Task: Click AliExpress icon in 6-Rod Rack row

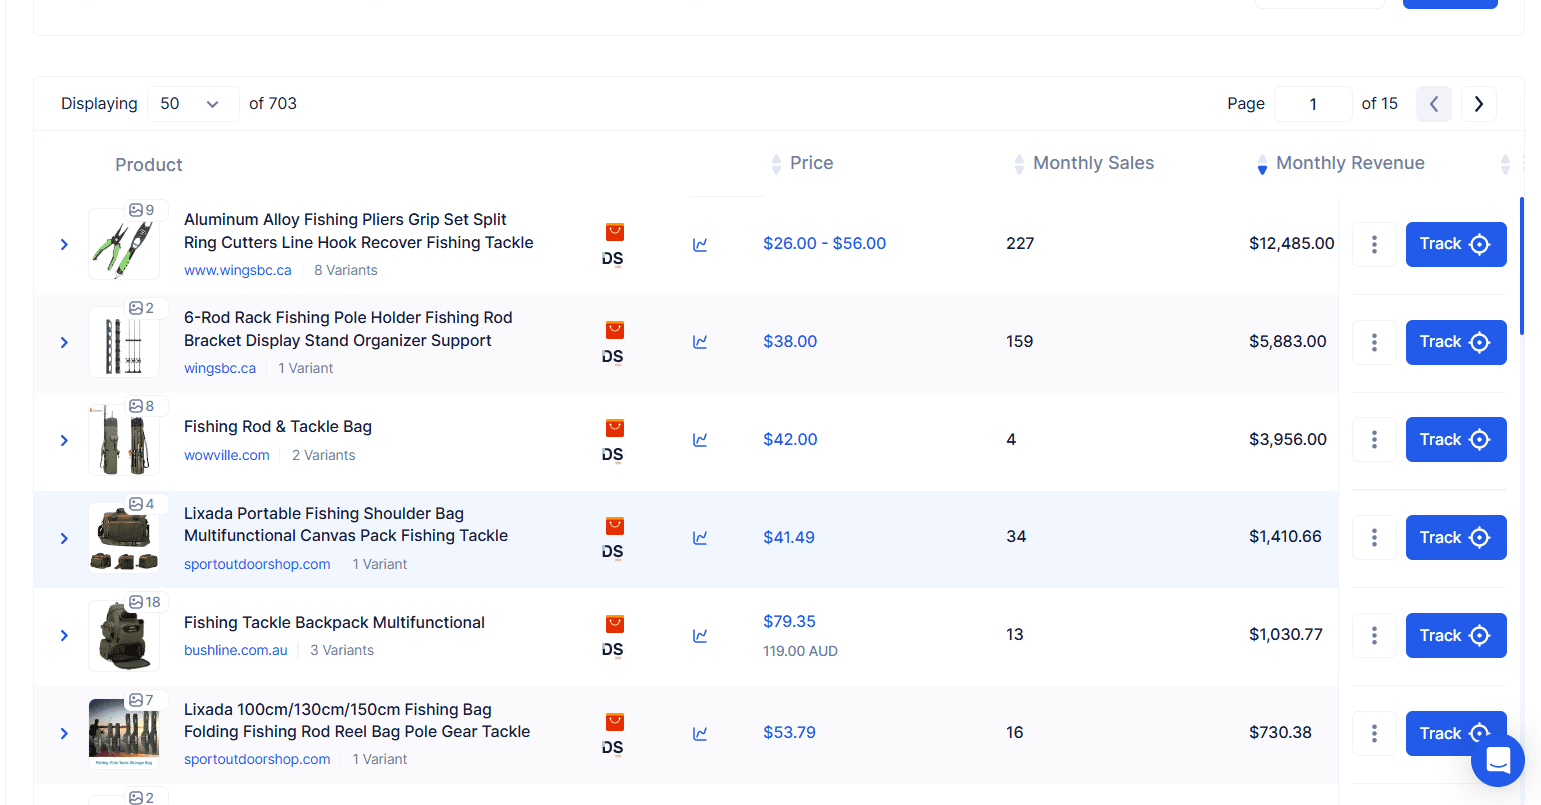Action: (614, 330)
